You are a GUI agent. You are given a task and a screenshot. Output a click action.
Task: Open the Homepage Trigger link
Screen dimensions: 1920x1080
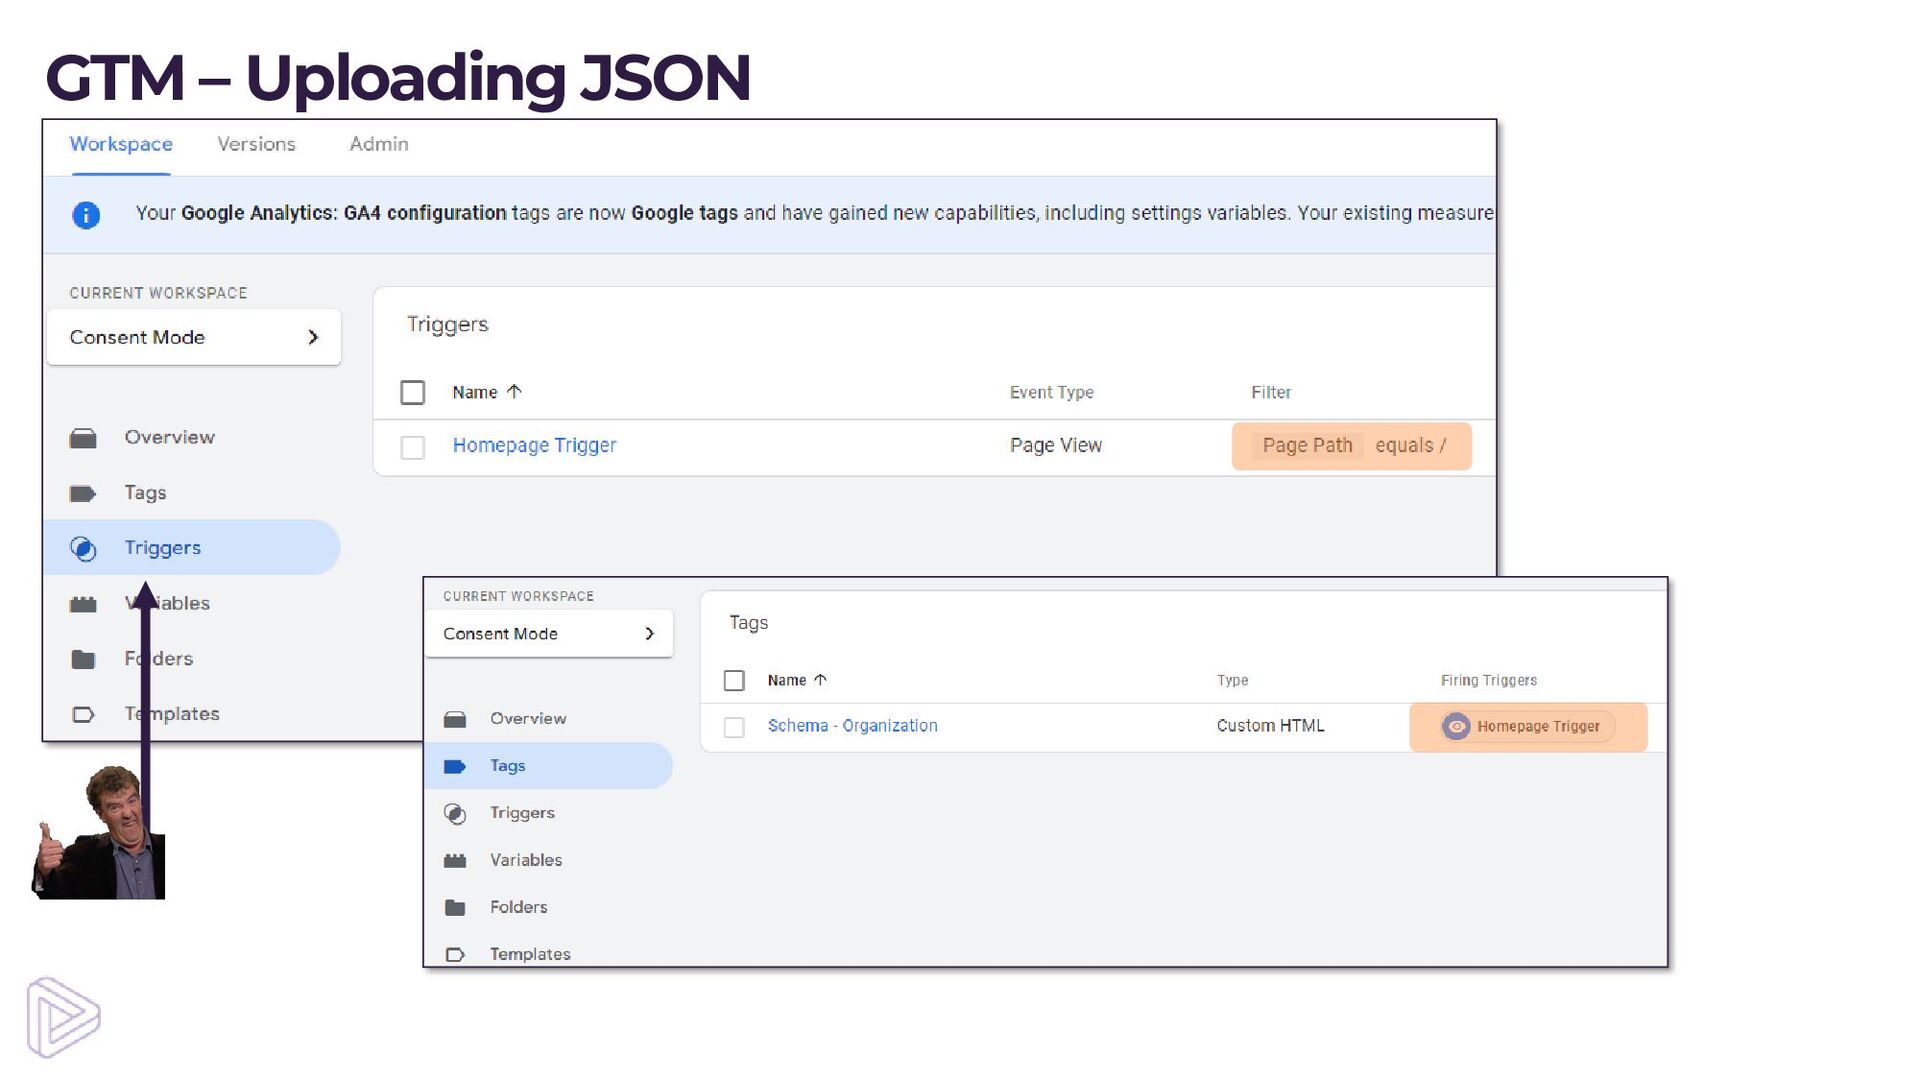click(534, 445)
